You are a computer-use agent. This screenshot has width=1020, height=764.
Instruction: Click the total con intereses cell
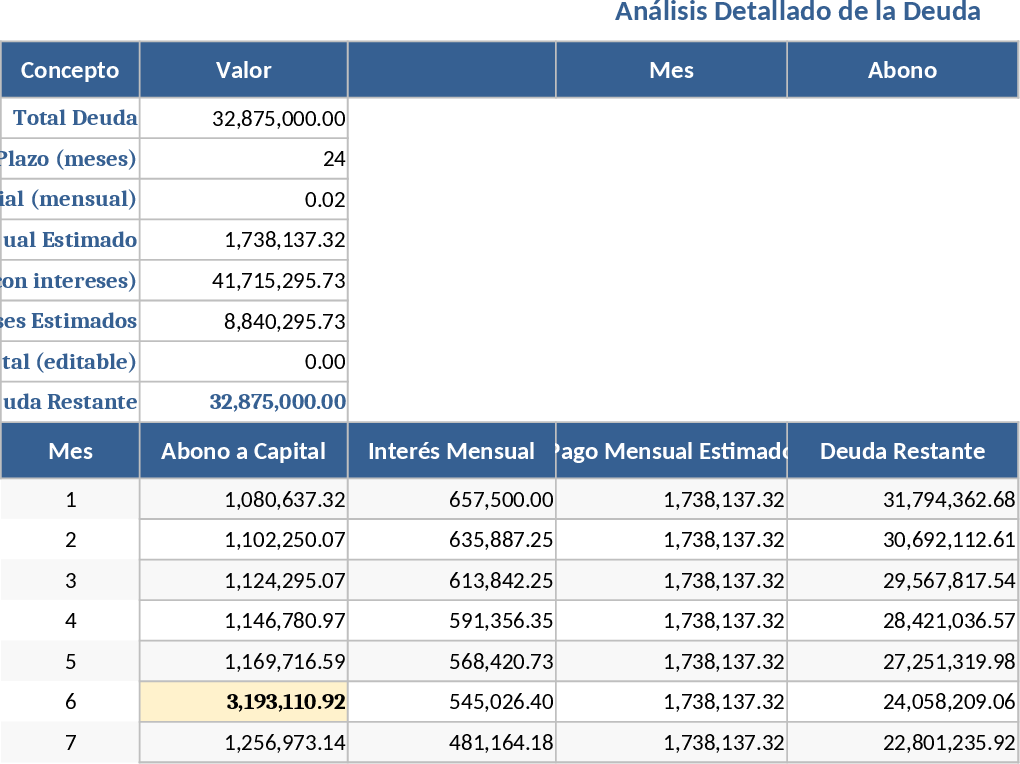tap(244, 280)
